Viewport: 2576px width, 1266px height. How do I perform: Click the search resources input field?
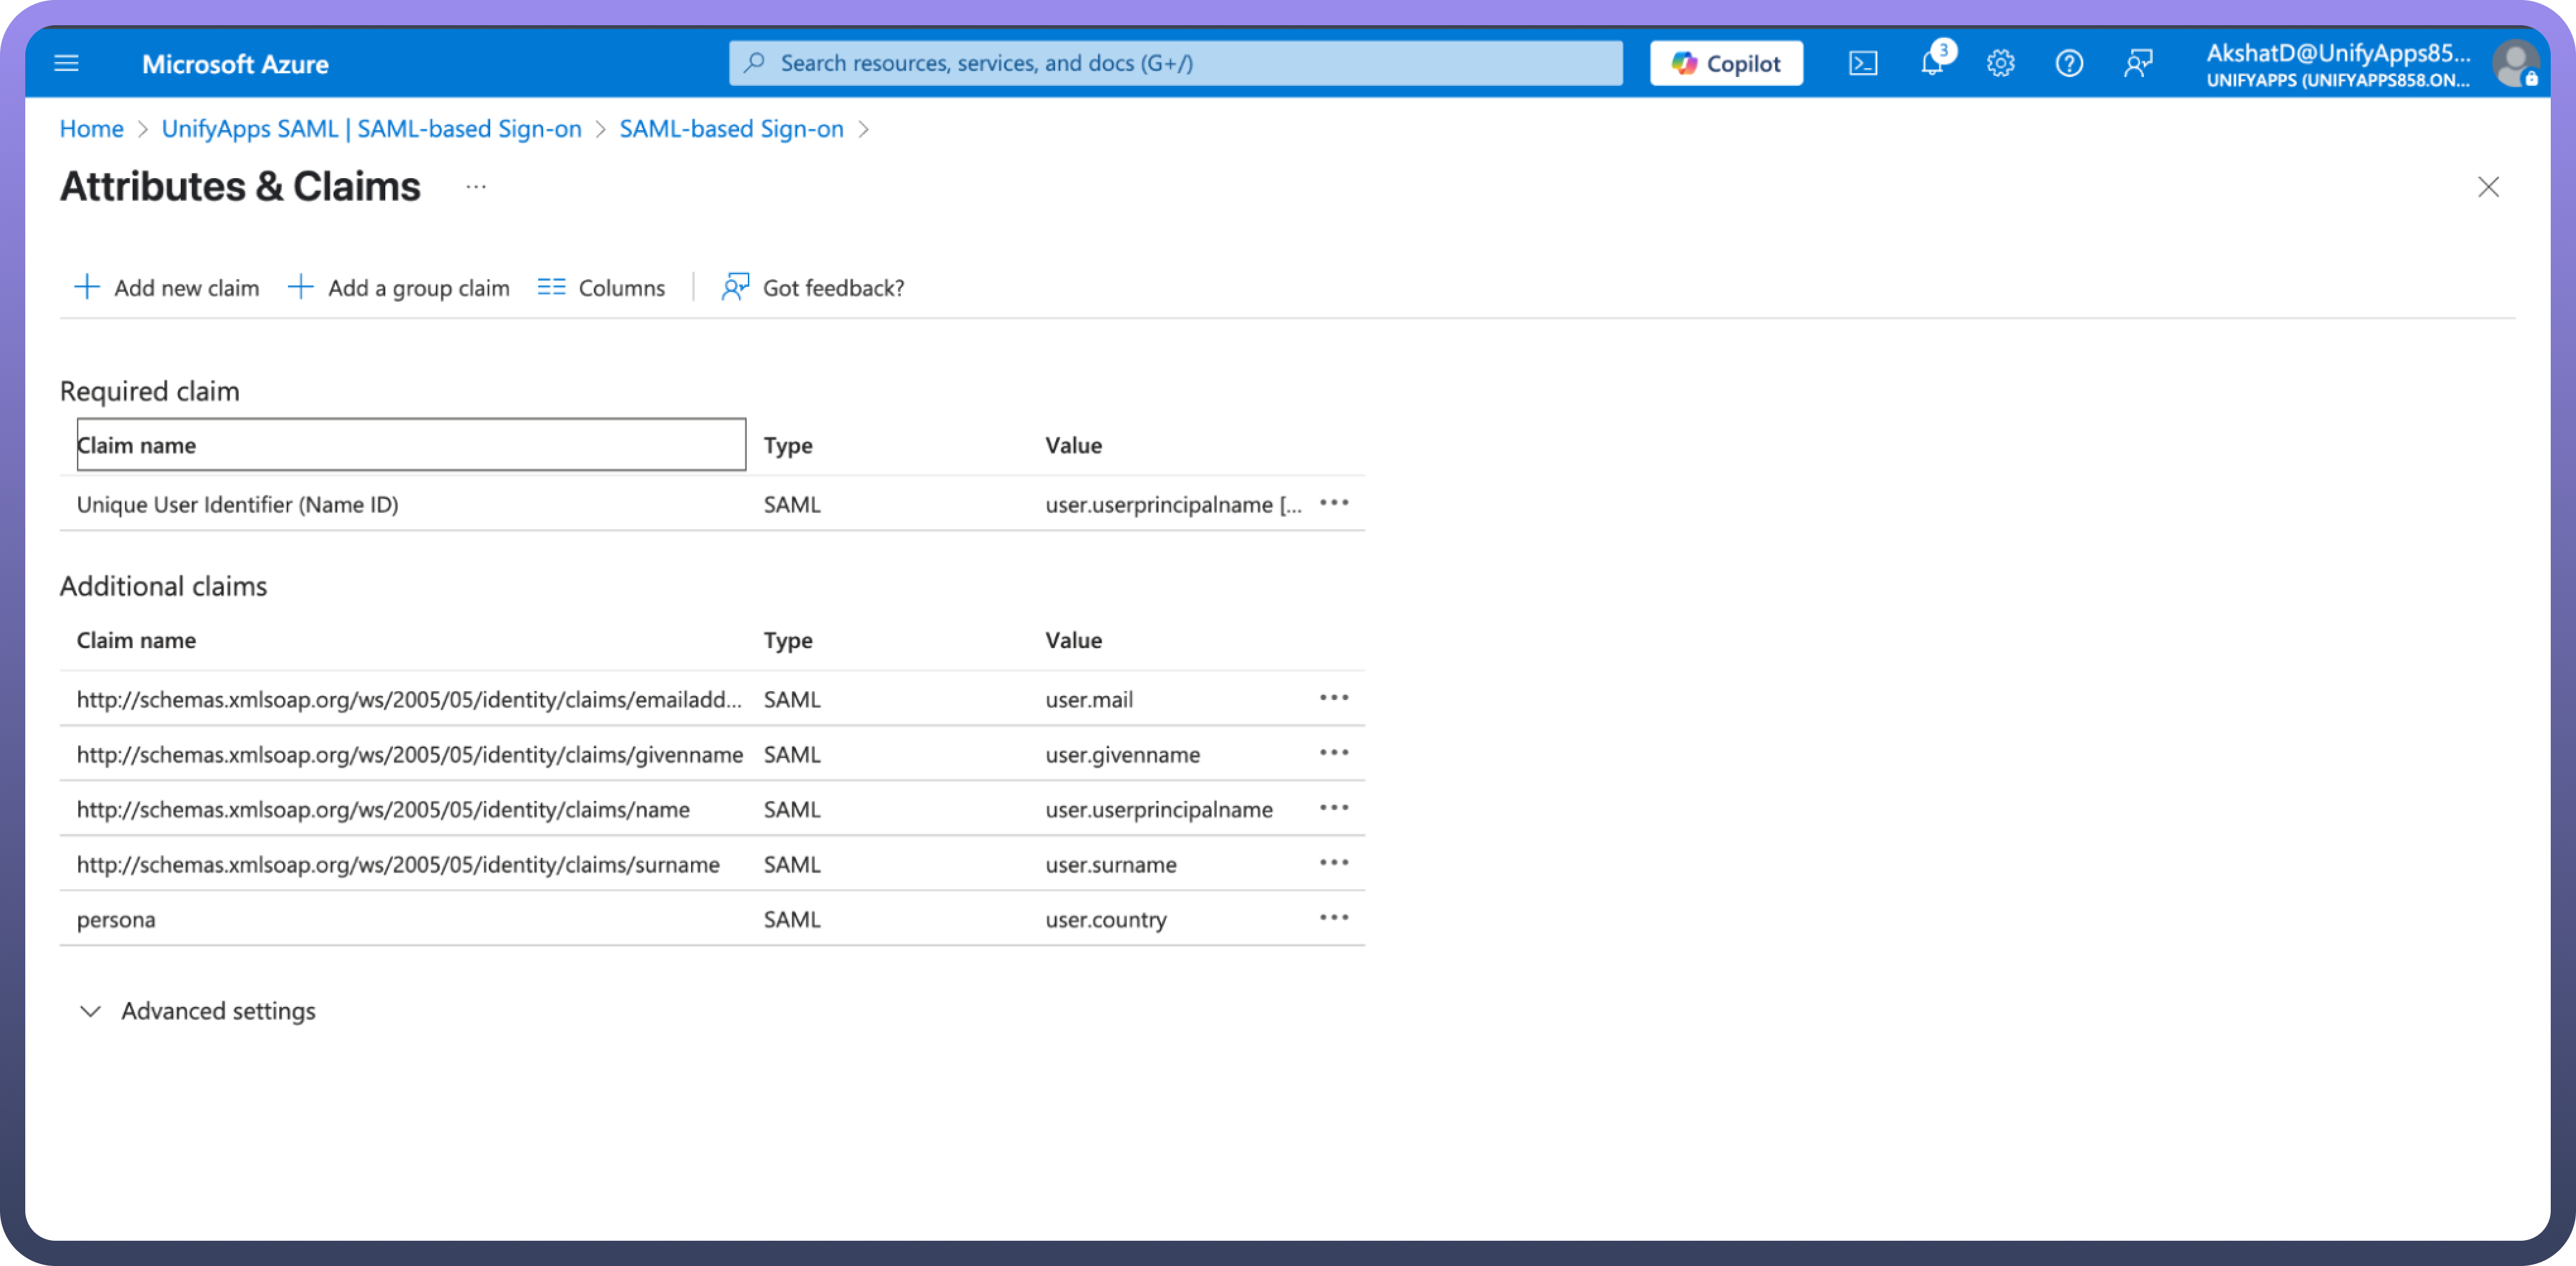pos(1175,64)
